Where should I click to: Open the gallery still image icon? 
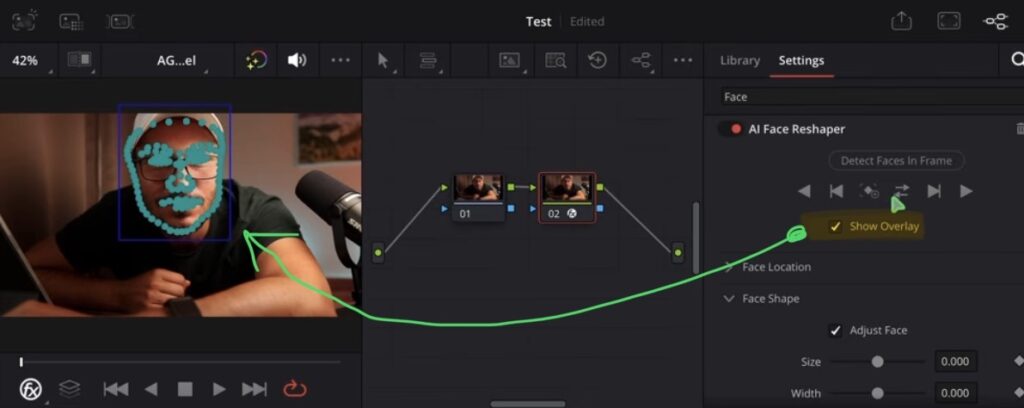509,61
